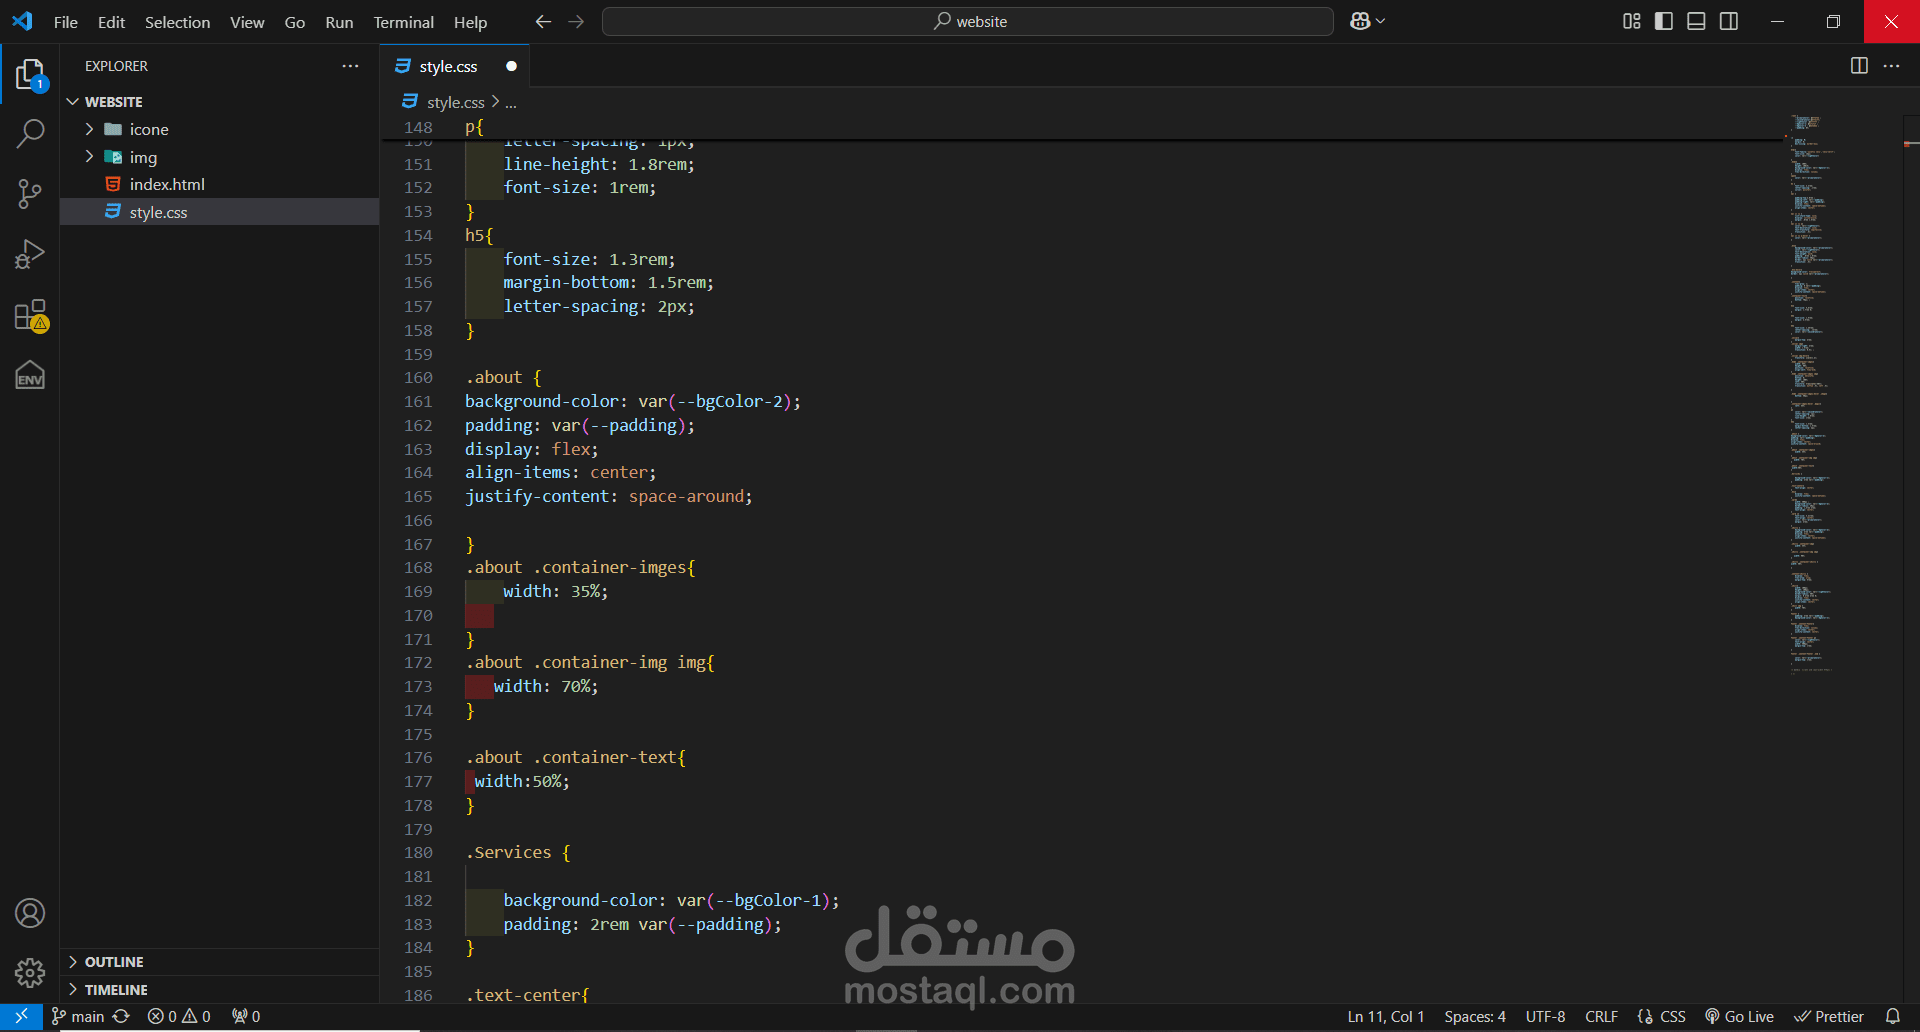Open the remote window indicator
The width and height of the screenshot is (1920, 1032).
pos(21,1016)
